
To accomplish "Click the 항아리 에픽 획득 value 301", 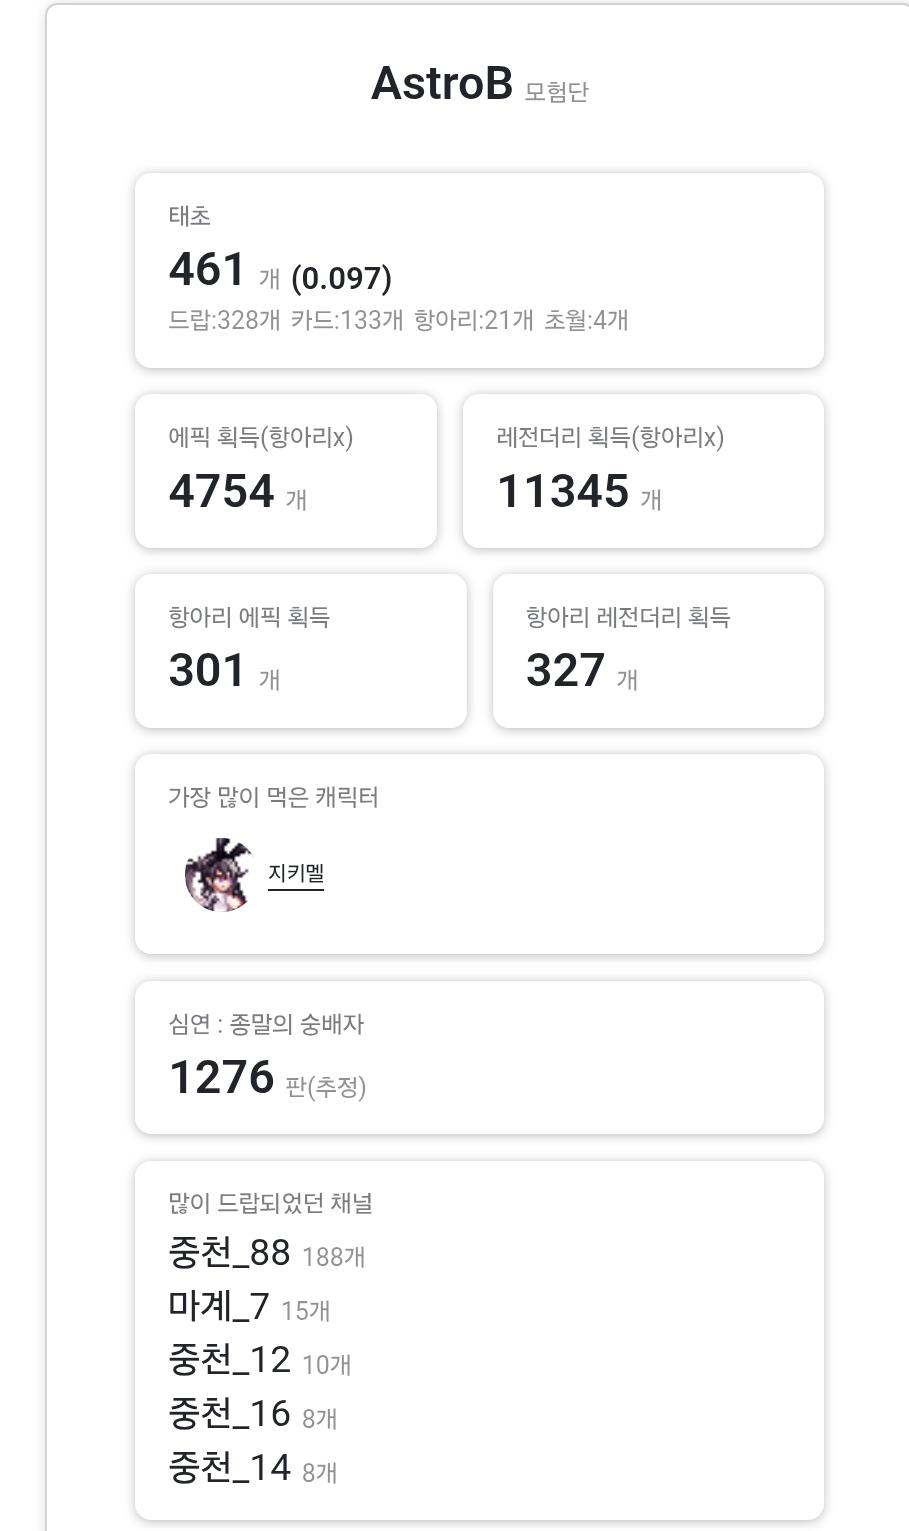I will point(207,671).
